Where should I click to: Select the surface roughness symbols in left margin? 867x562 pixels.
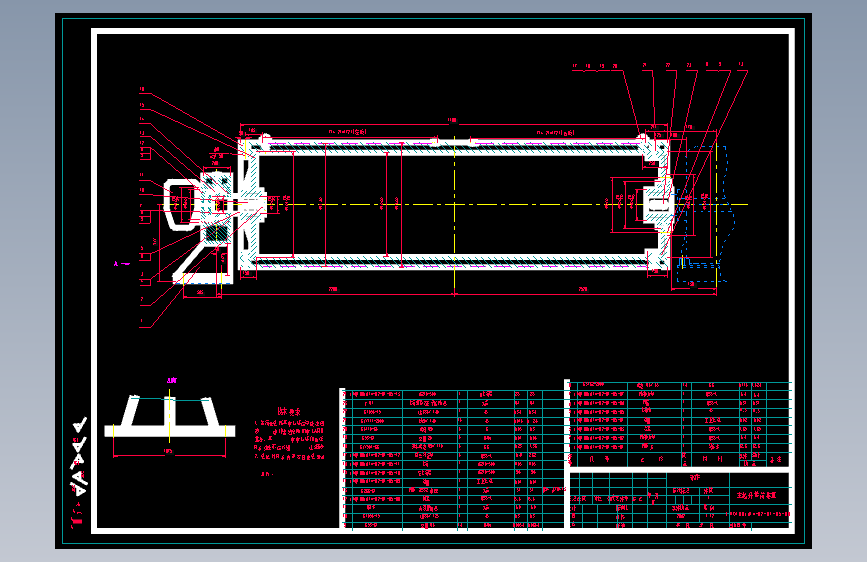[x=79, y=457]
